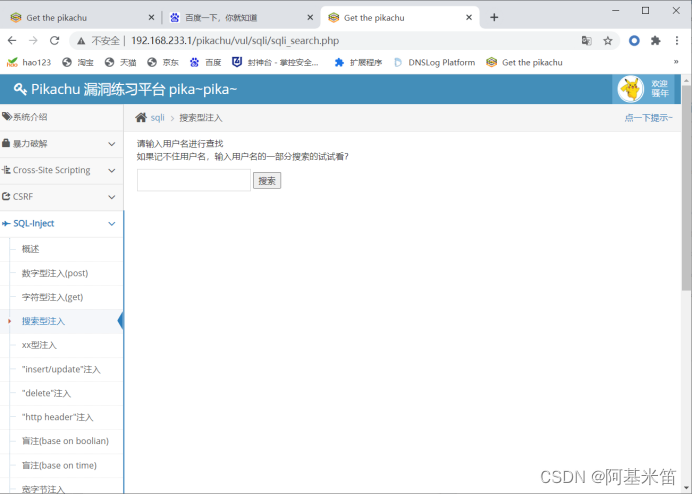Close the Baidu tab
The image size is (692, 495).
(x=310, y=18)
